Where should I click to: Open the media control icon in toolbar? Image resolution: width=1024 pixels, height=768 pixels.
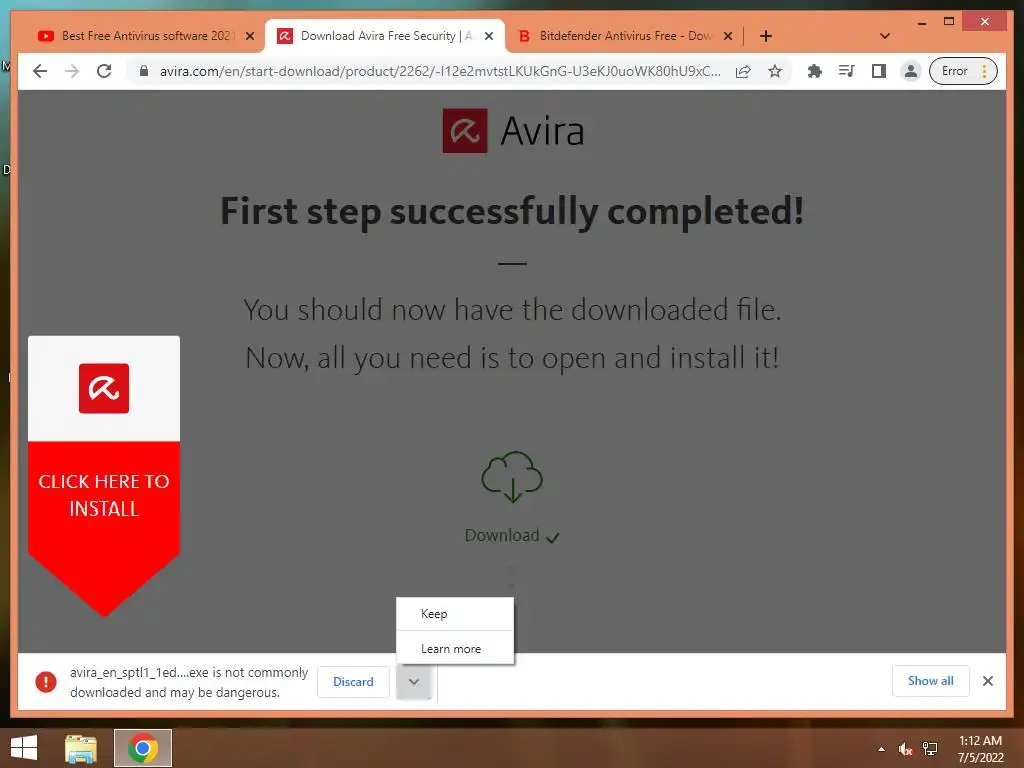[x=846, y=71]
